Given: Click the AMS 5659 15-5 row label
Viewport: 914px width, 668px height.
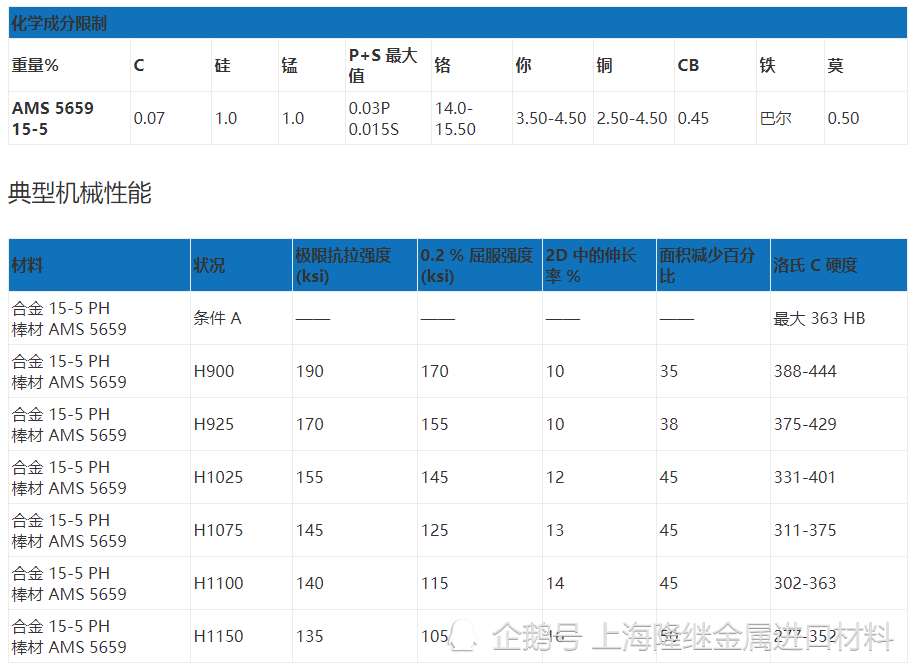Looking at the screenshot, I should click(48, 117).
